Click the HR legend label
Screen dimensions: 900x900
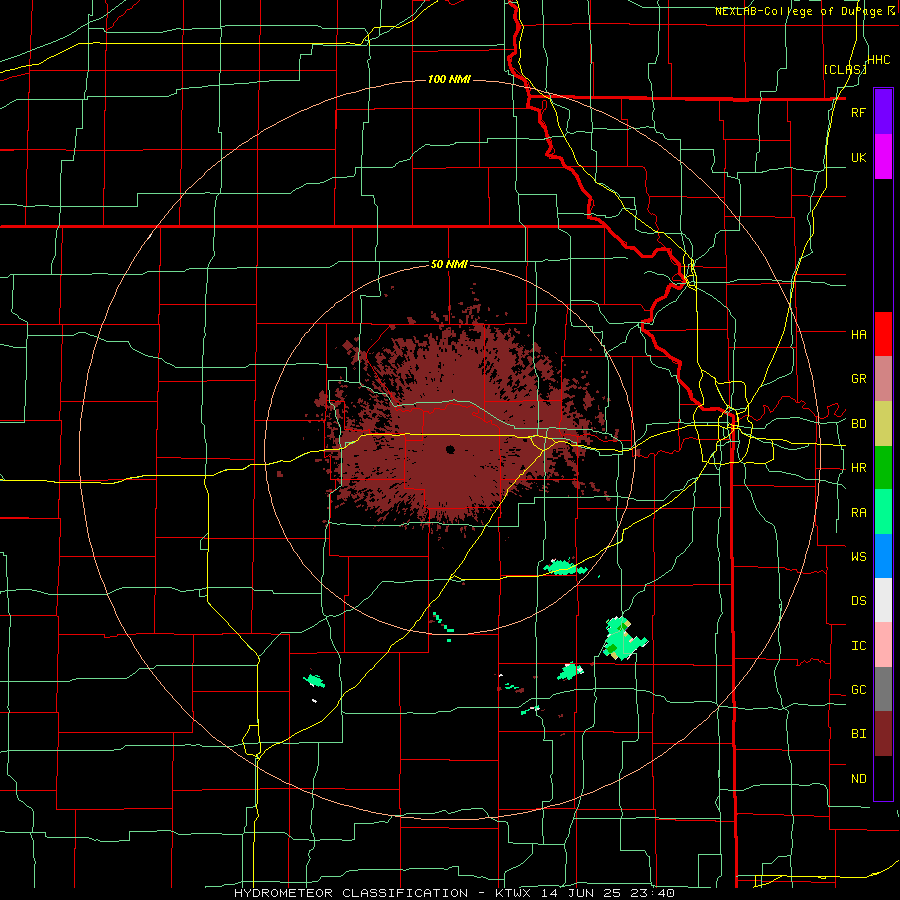(x=858, y=468)
